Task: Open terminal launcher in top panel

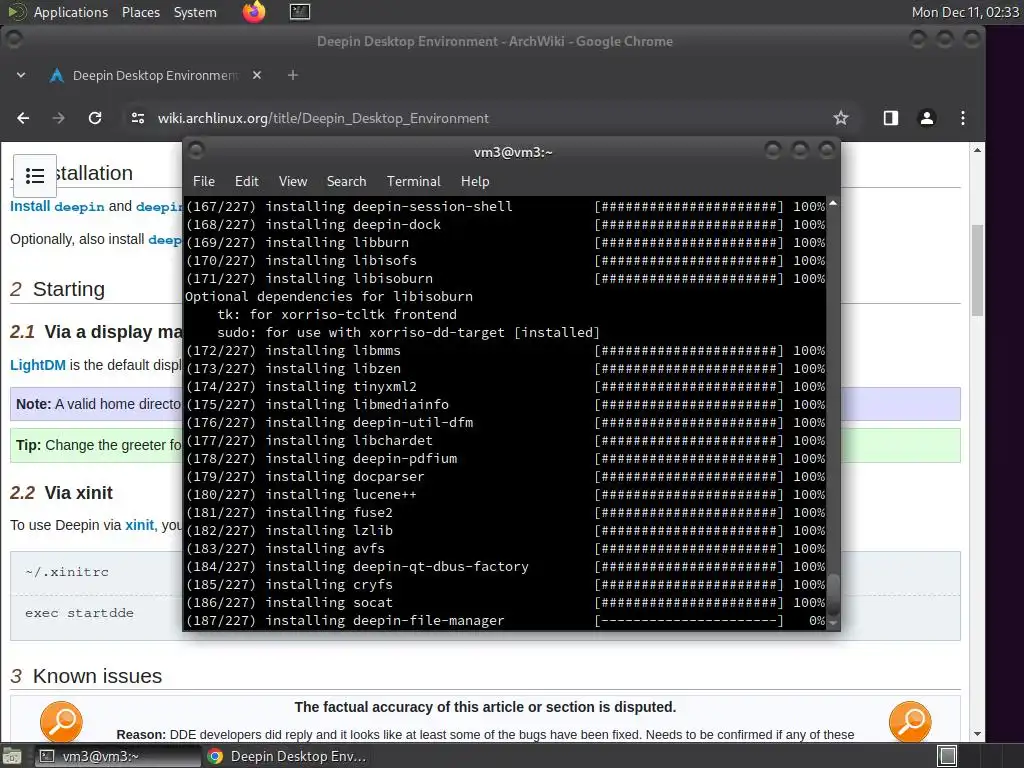Action: click(300, 12)
